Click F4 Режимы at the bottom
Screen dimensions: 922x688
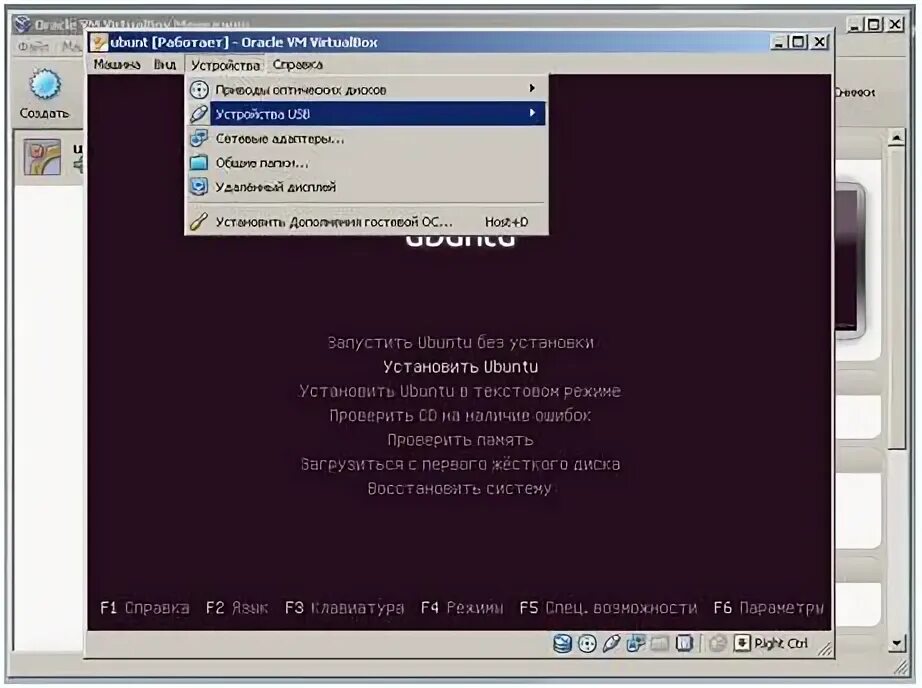462,607
